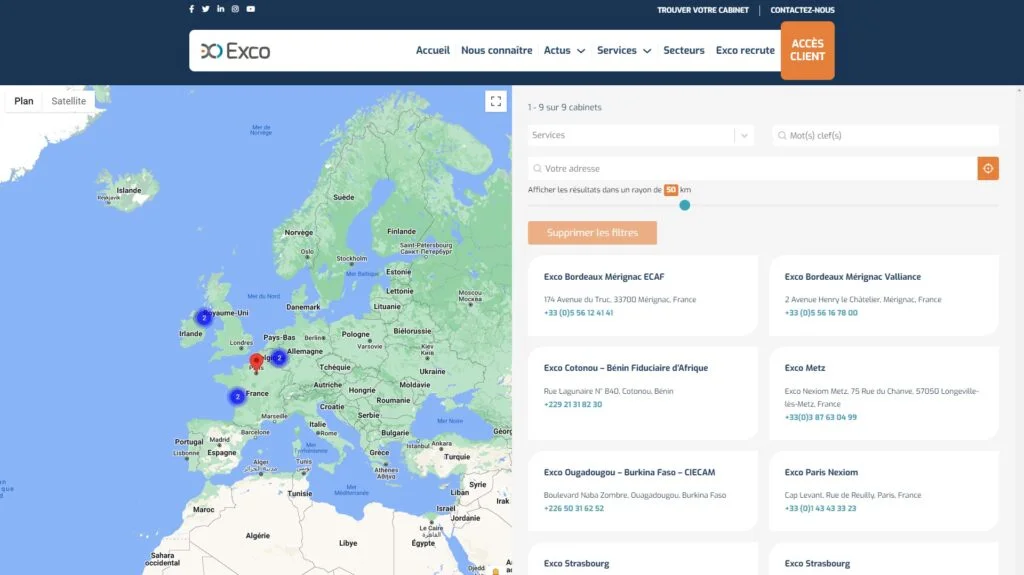
Task: Focus the Votre adresse input field
Action: tap(752, 169)
